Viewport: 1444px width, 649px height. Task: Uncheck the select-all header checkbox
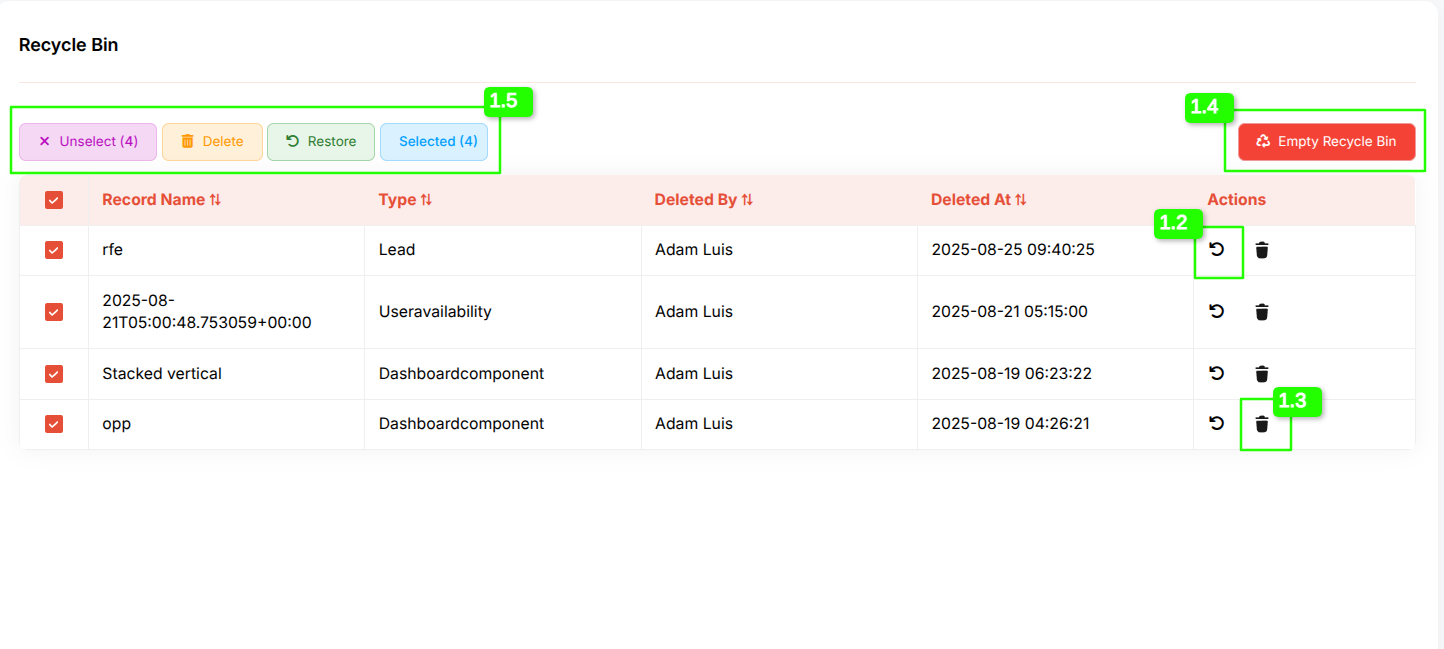54,200
